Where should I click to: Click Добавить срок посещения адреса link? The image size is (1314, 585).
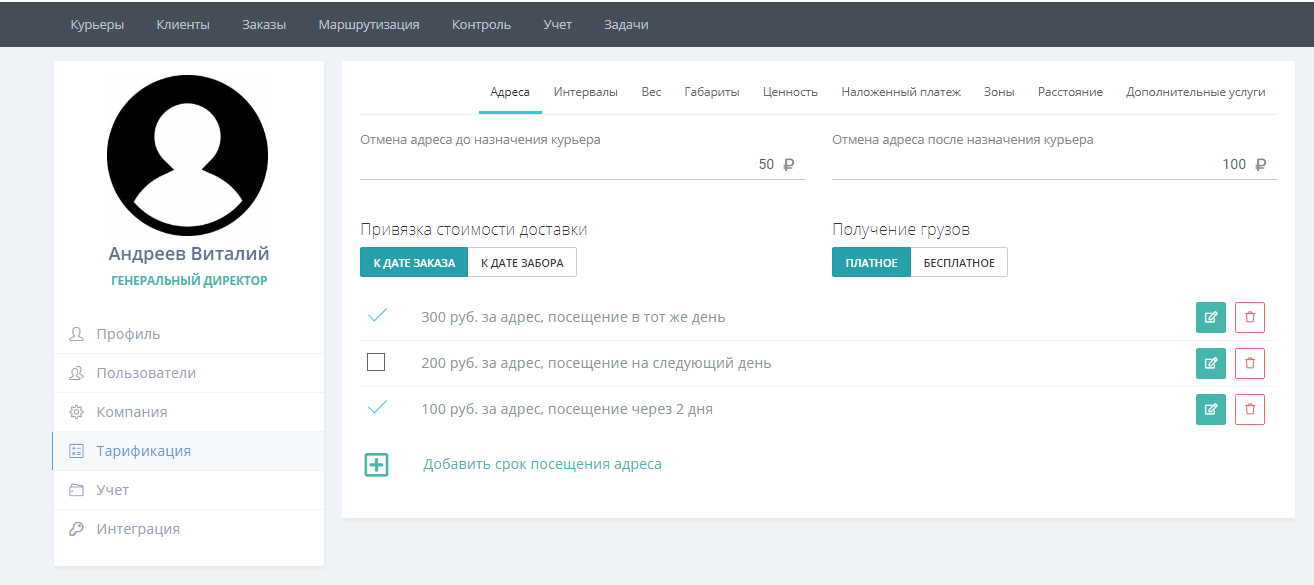(542, 464)
